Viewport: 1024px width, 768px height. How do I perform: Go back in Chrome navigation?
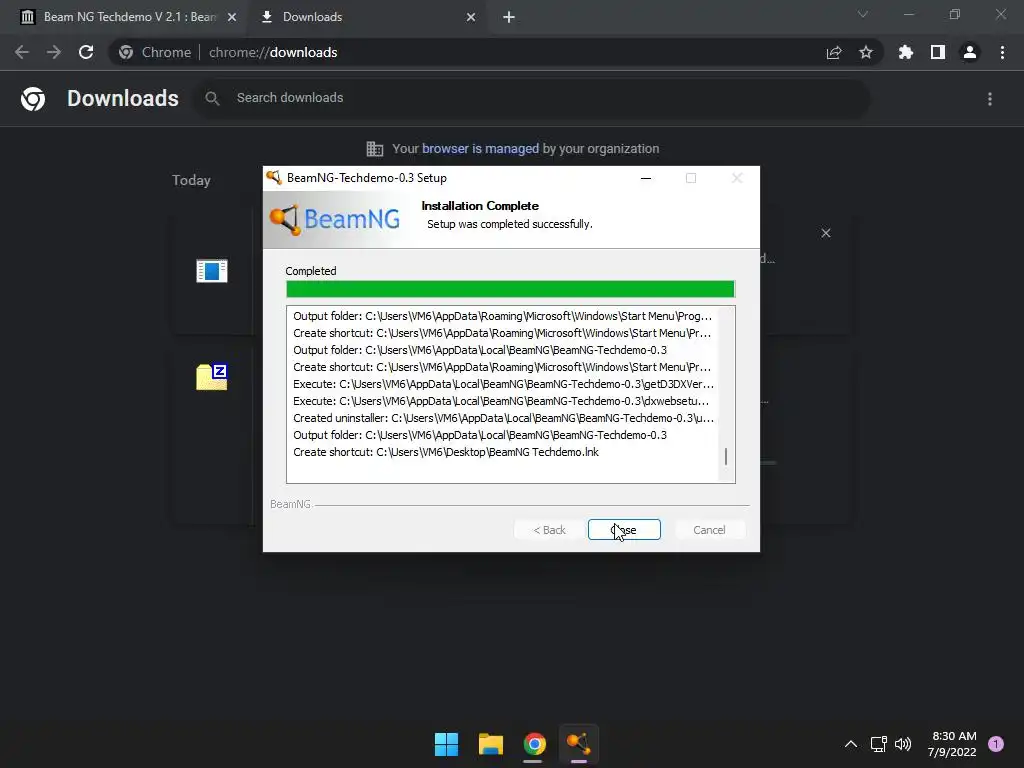click(22, 52)
